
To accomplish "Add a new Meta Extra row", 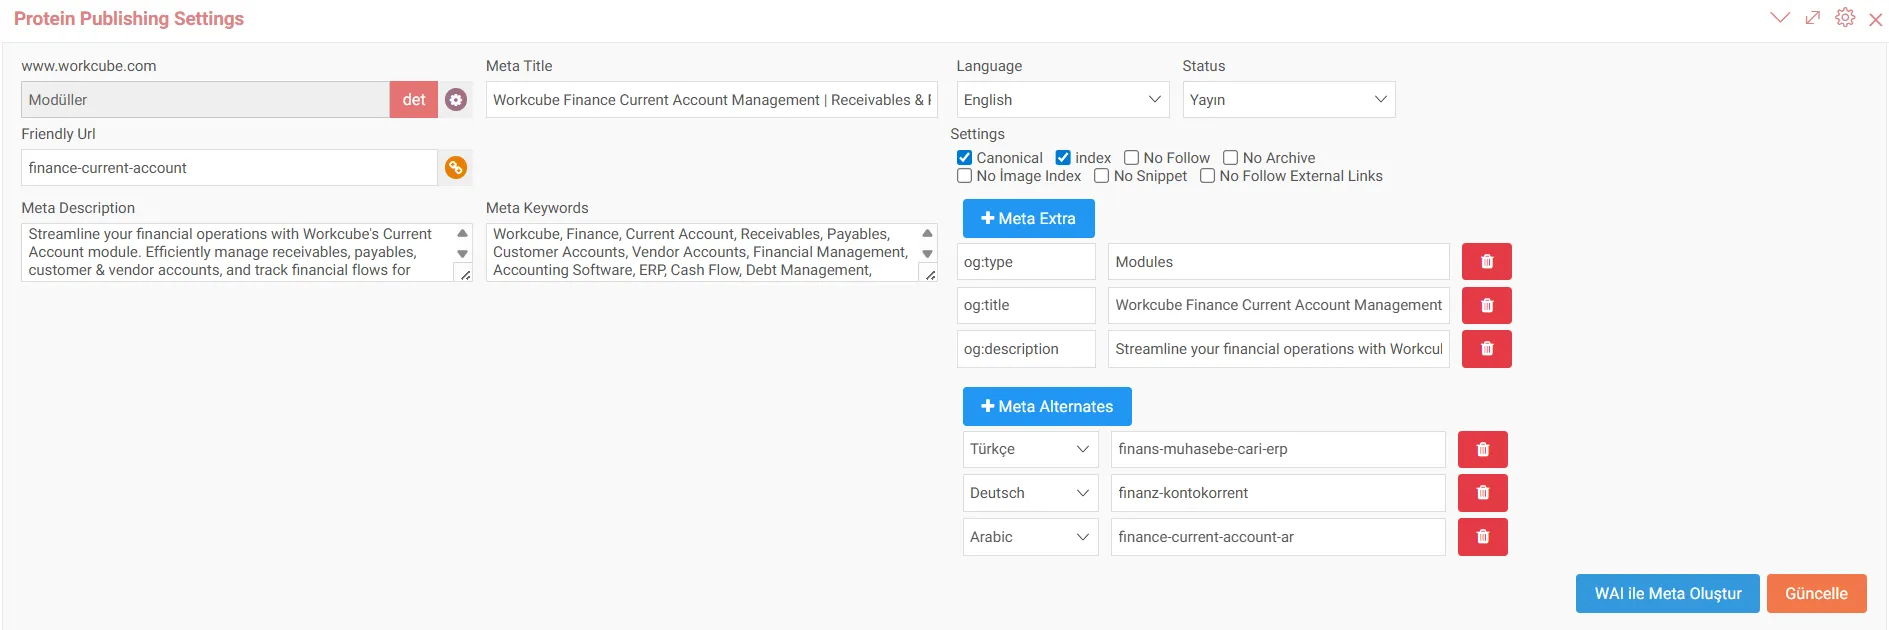I will 1028,219.
